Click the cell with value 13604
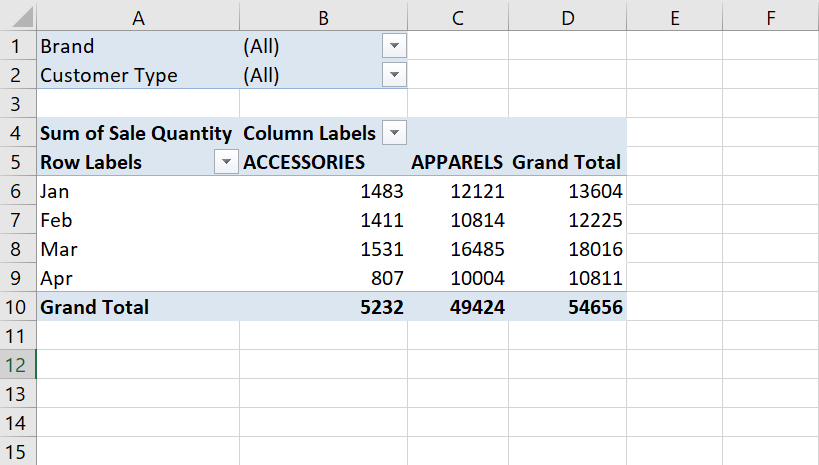Viewport: 819px width, 465px height. tap(567, 191)
